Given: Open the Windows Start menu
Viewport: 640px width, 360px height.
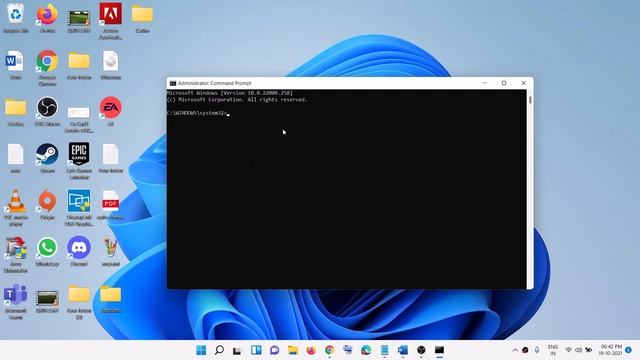Looking at the screenshot, I should tap(201, 350).
